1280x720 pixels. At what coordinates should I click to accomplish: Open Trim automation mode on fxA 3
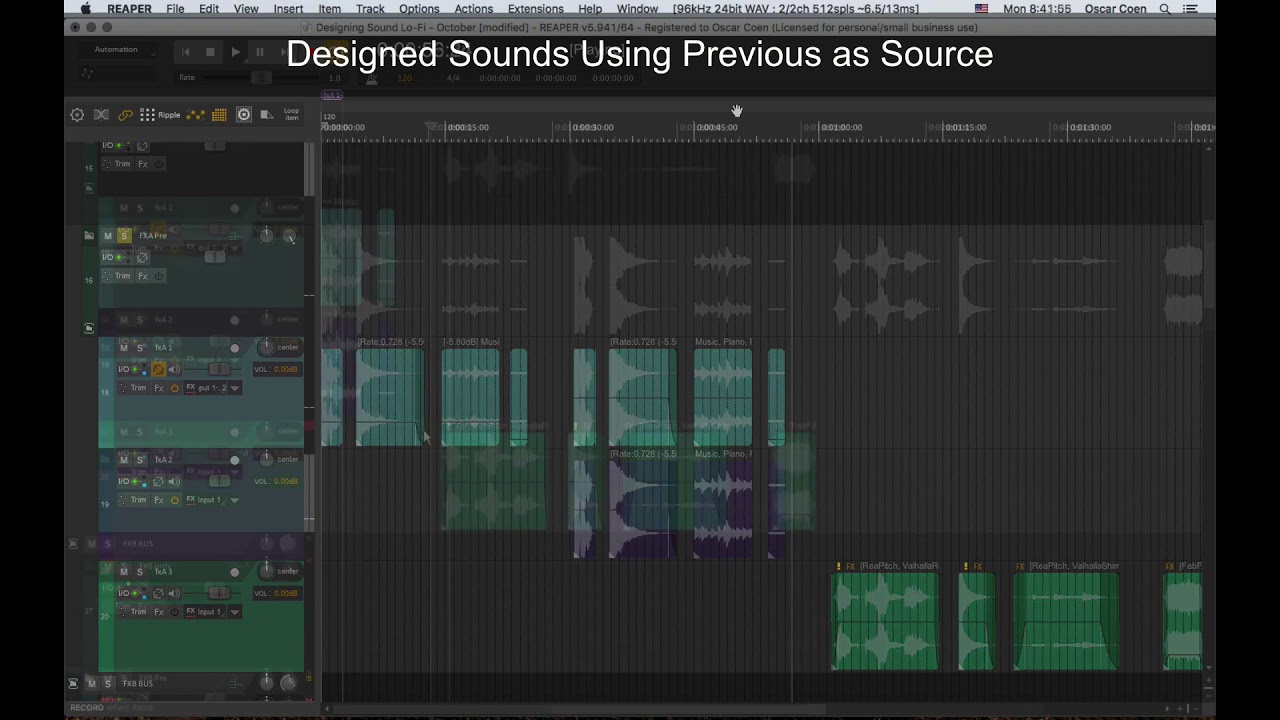pyautogui.click(x=134, y=612)
